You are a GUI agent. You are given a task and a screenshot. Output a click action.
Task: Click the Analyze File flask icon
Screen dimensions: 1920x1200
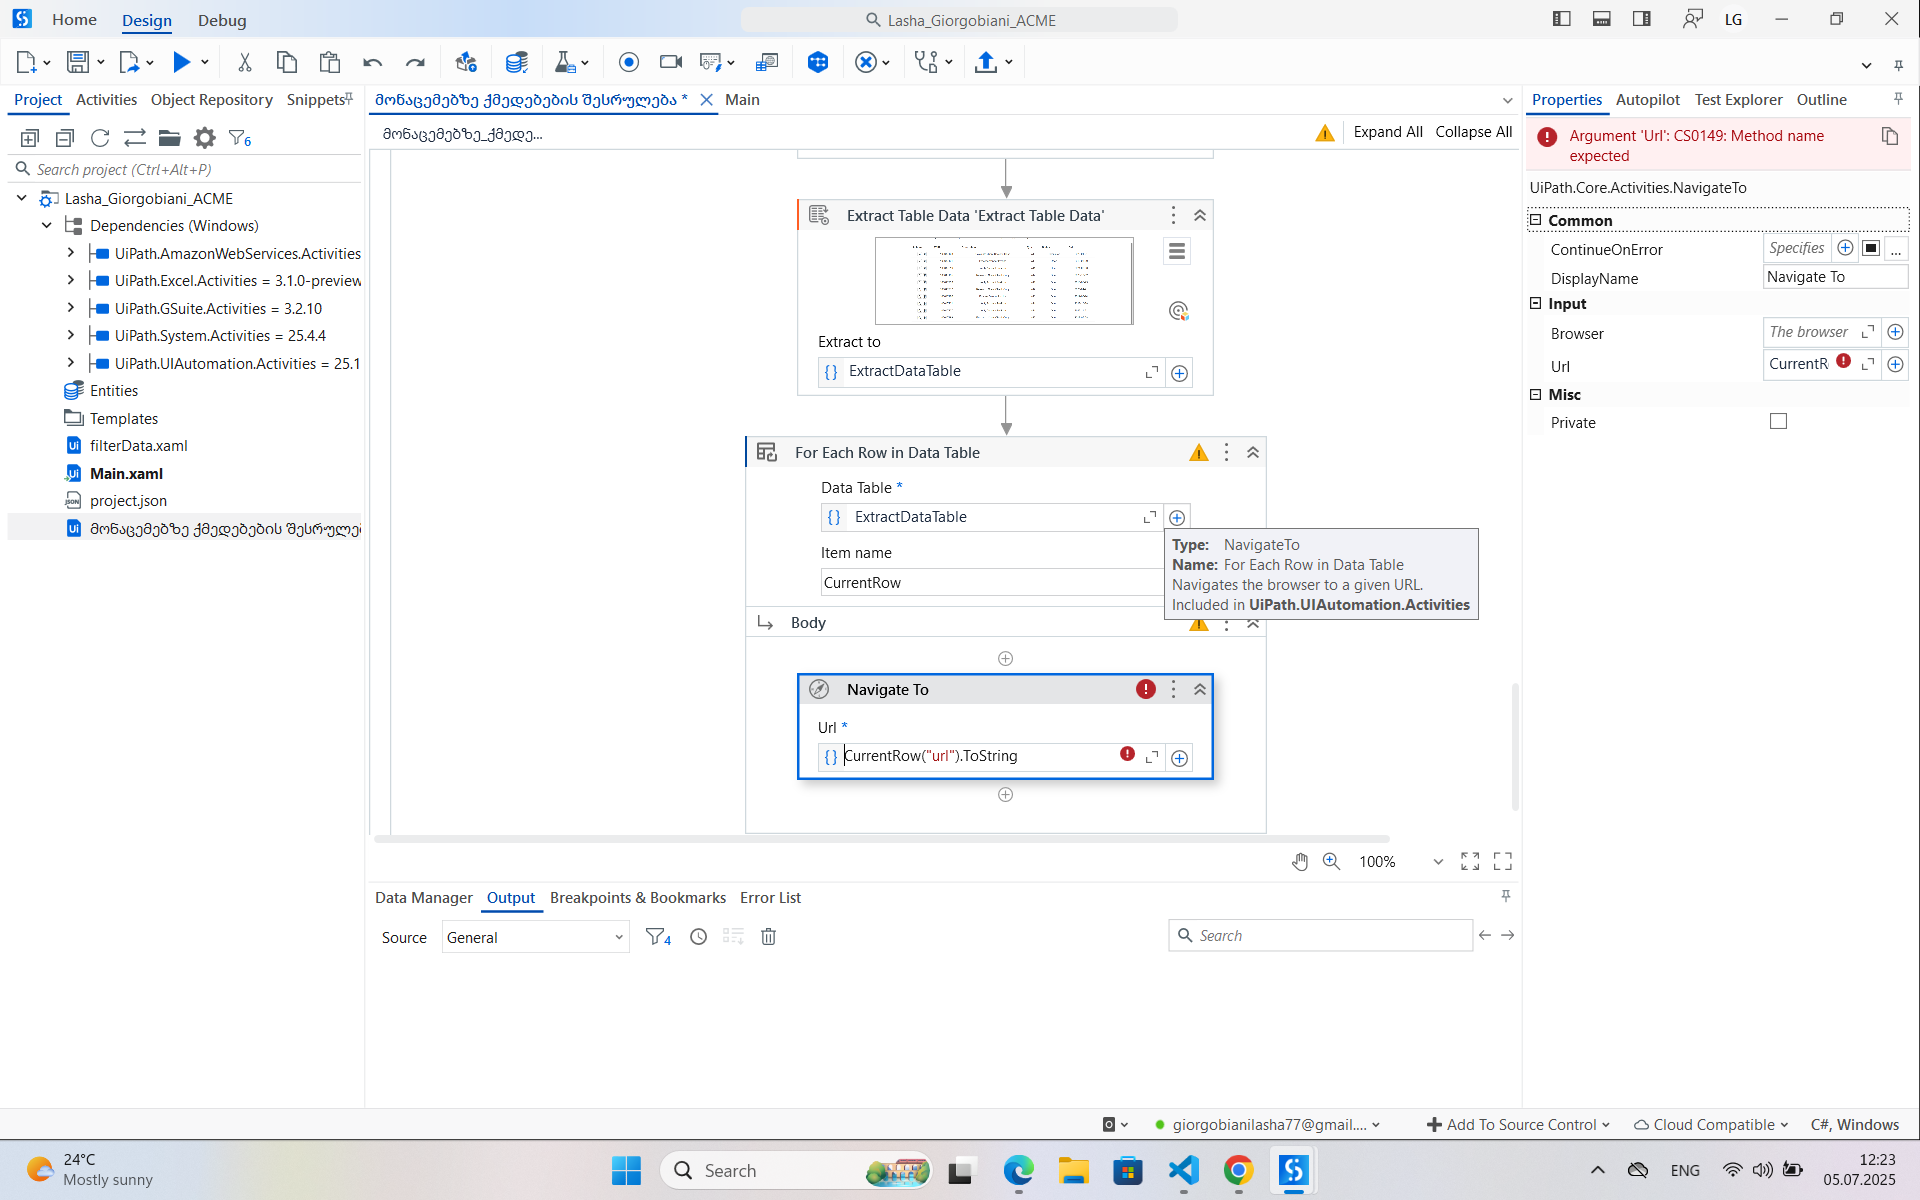point(565,62)
